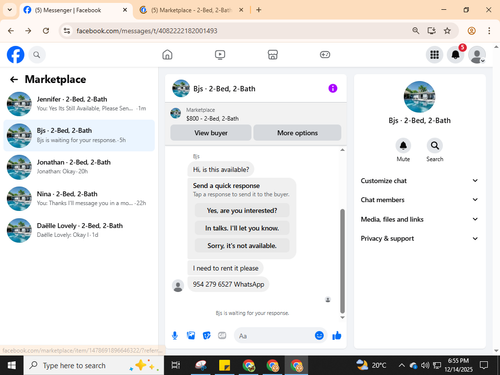500x375 pixels.
Task: Open the tab search dropdown arrow
Action: tap(10, 10)
